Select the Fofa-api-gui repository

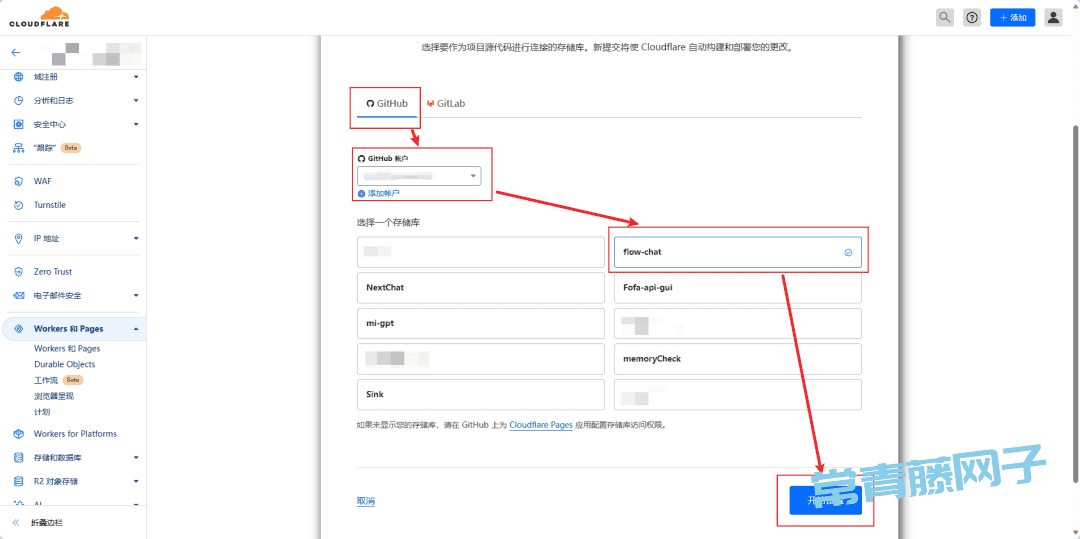[738, 288]
